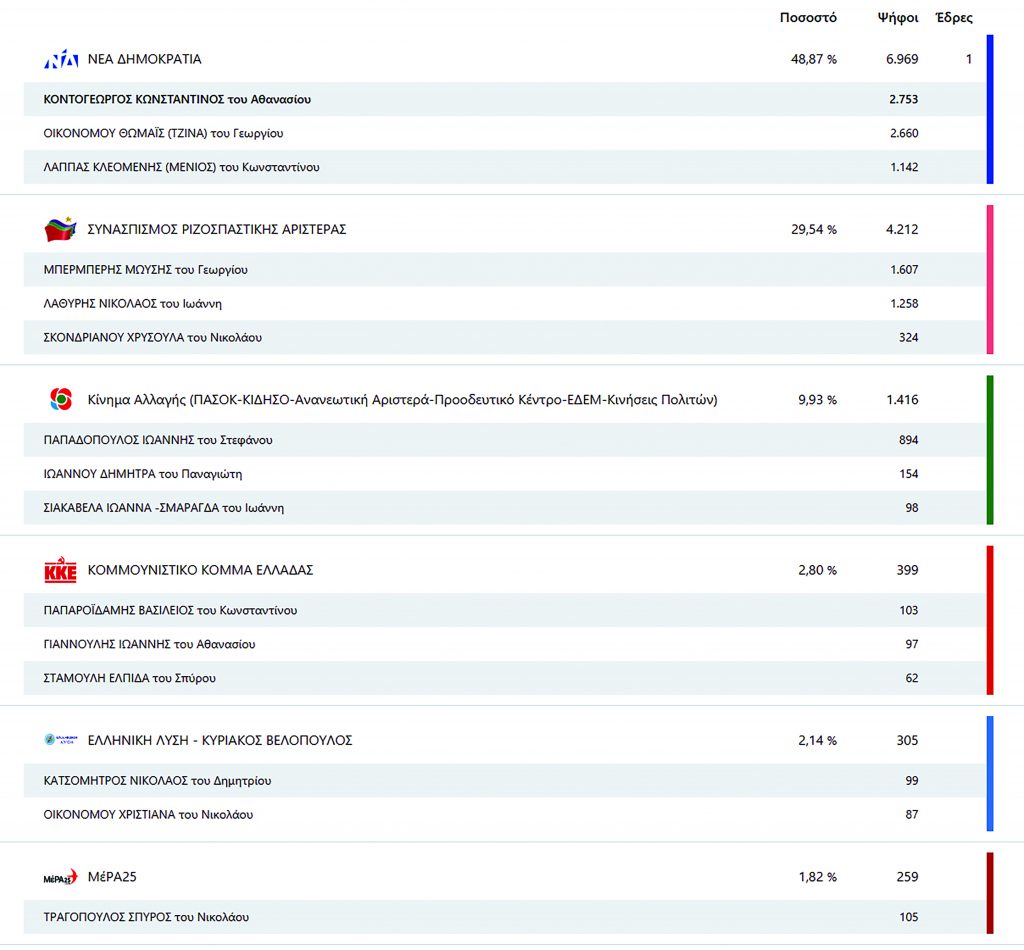Click the red KKE party logo
Image resolution: width=1024 pixels, height=950 pixels.
point(60,571)
